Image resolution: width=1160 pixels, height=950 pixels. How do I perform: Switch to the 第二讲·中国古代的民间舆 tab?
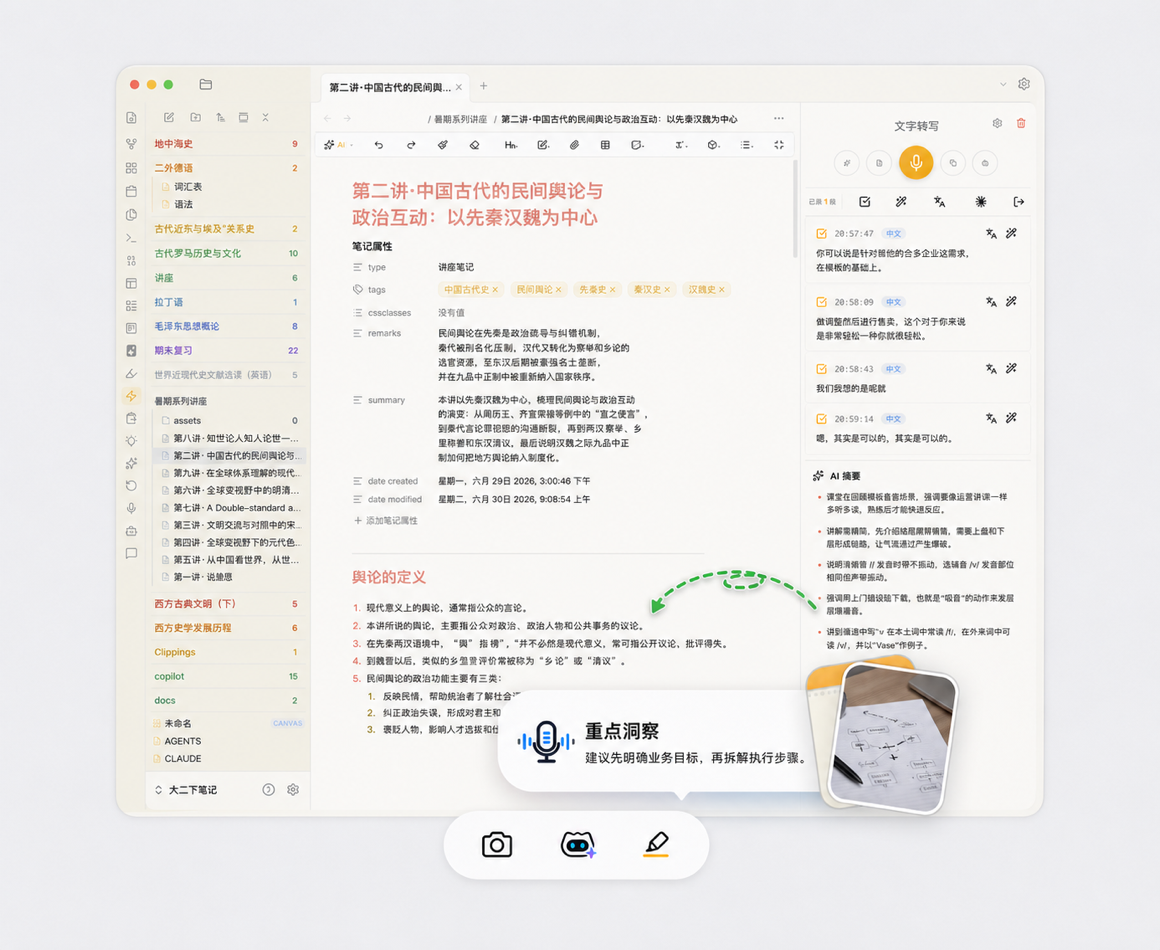[x=390, y=87]
